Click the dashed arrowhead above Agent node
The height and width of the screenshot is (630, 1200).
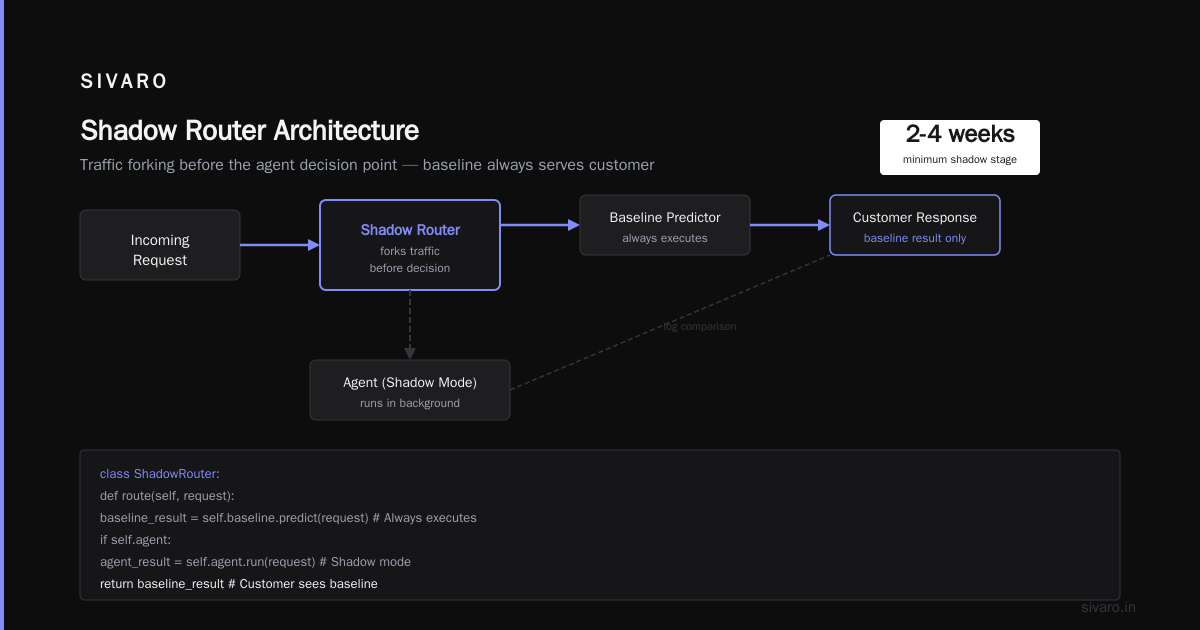pos(410,353)
